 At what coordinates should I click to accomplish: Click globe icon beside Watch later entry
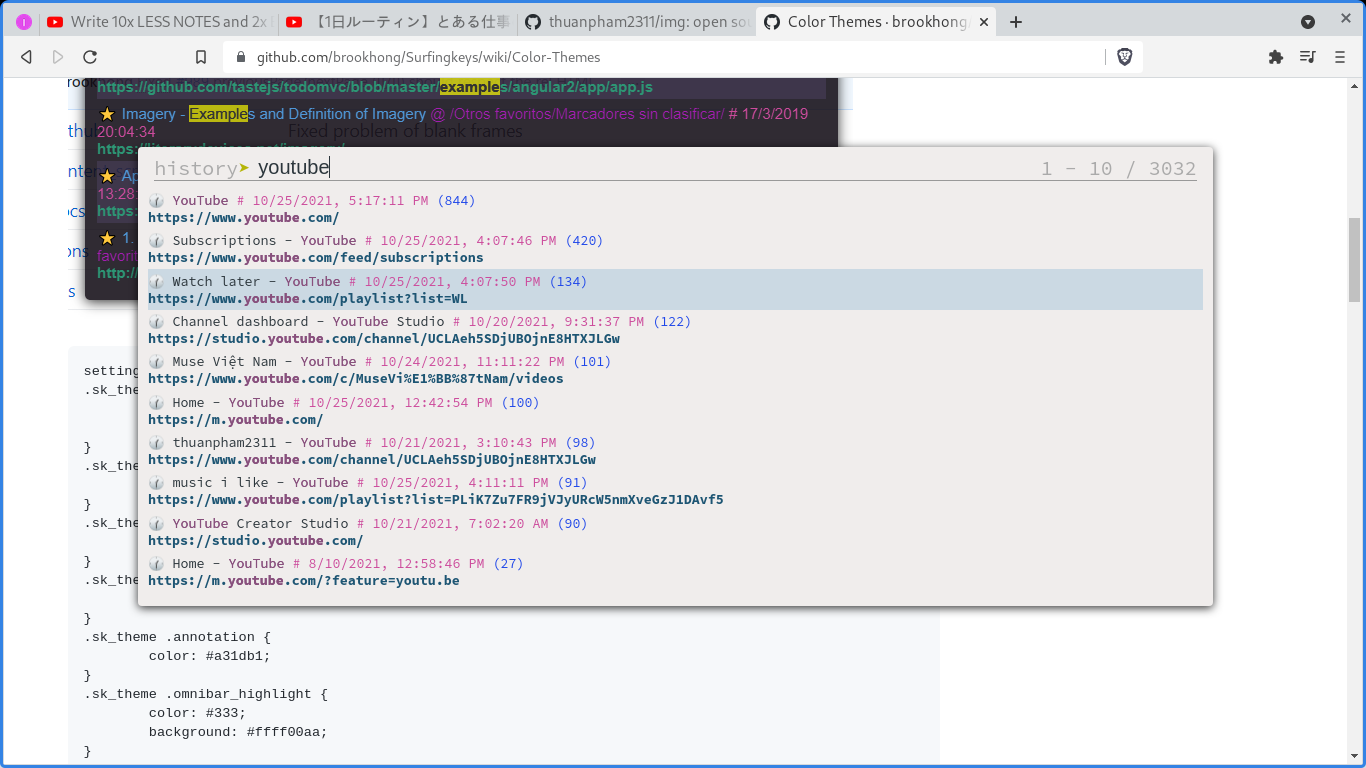click(156, 282)
